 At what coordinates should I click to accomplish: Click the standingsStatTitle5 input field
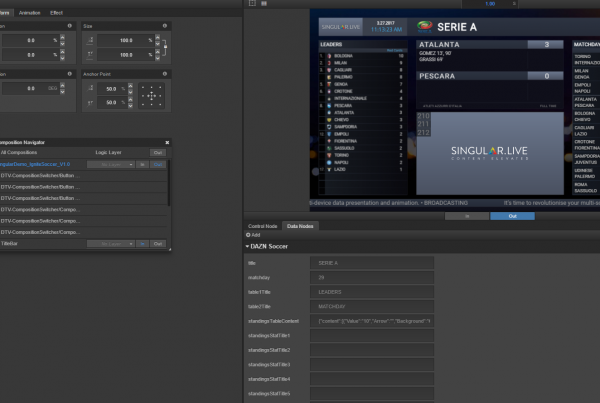click(372, 394)
